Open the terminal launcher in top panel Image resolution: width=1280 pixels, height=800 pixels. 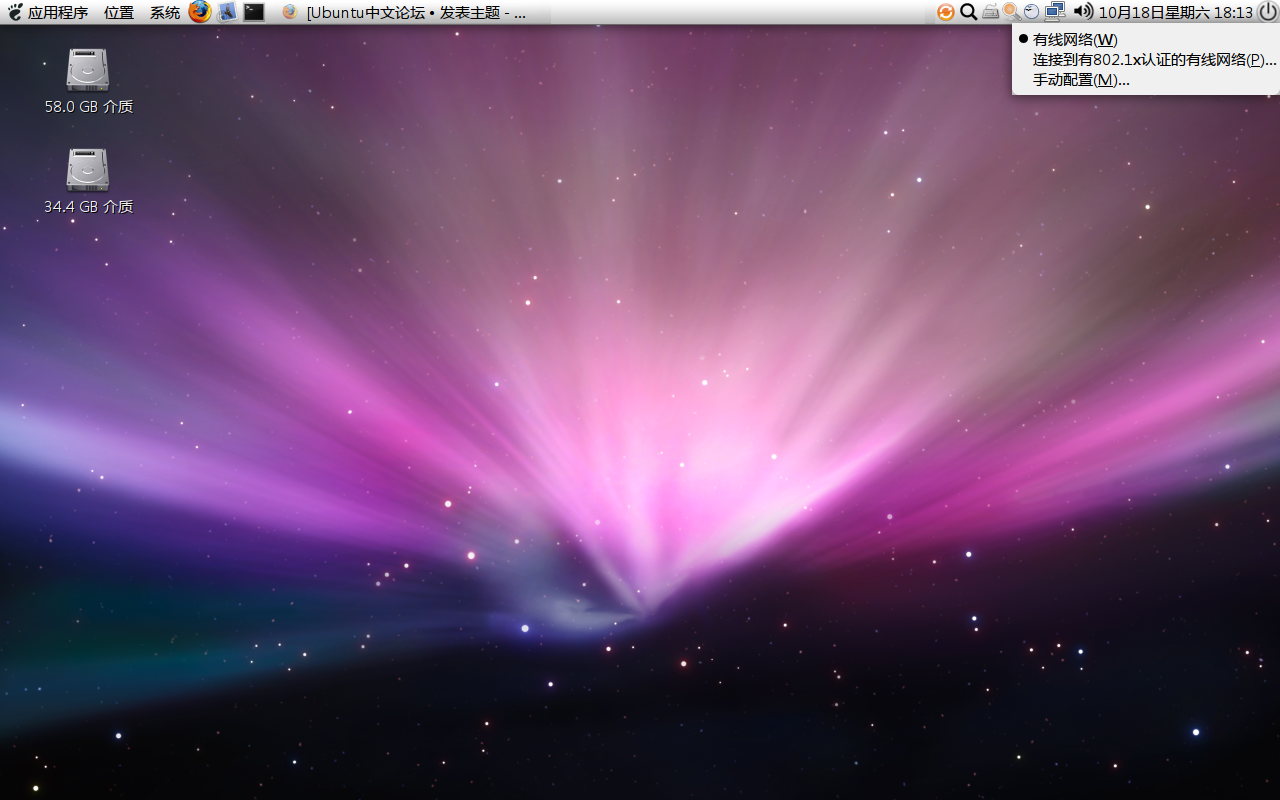[254, 12]
